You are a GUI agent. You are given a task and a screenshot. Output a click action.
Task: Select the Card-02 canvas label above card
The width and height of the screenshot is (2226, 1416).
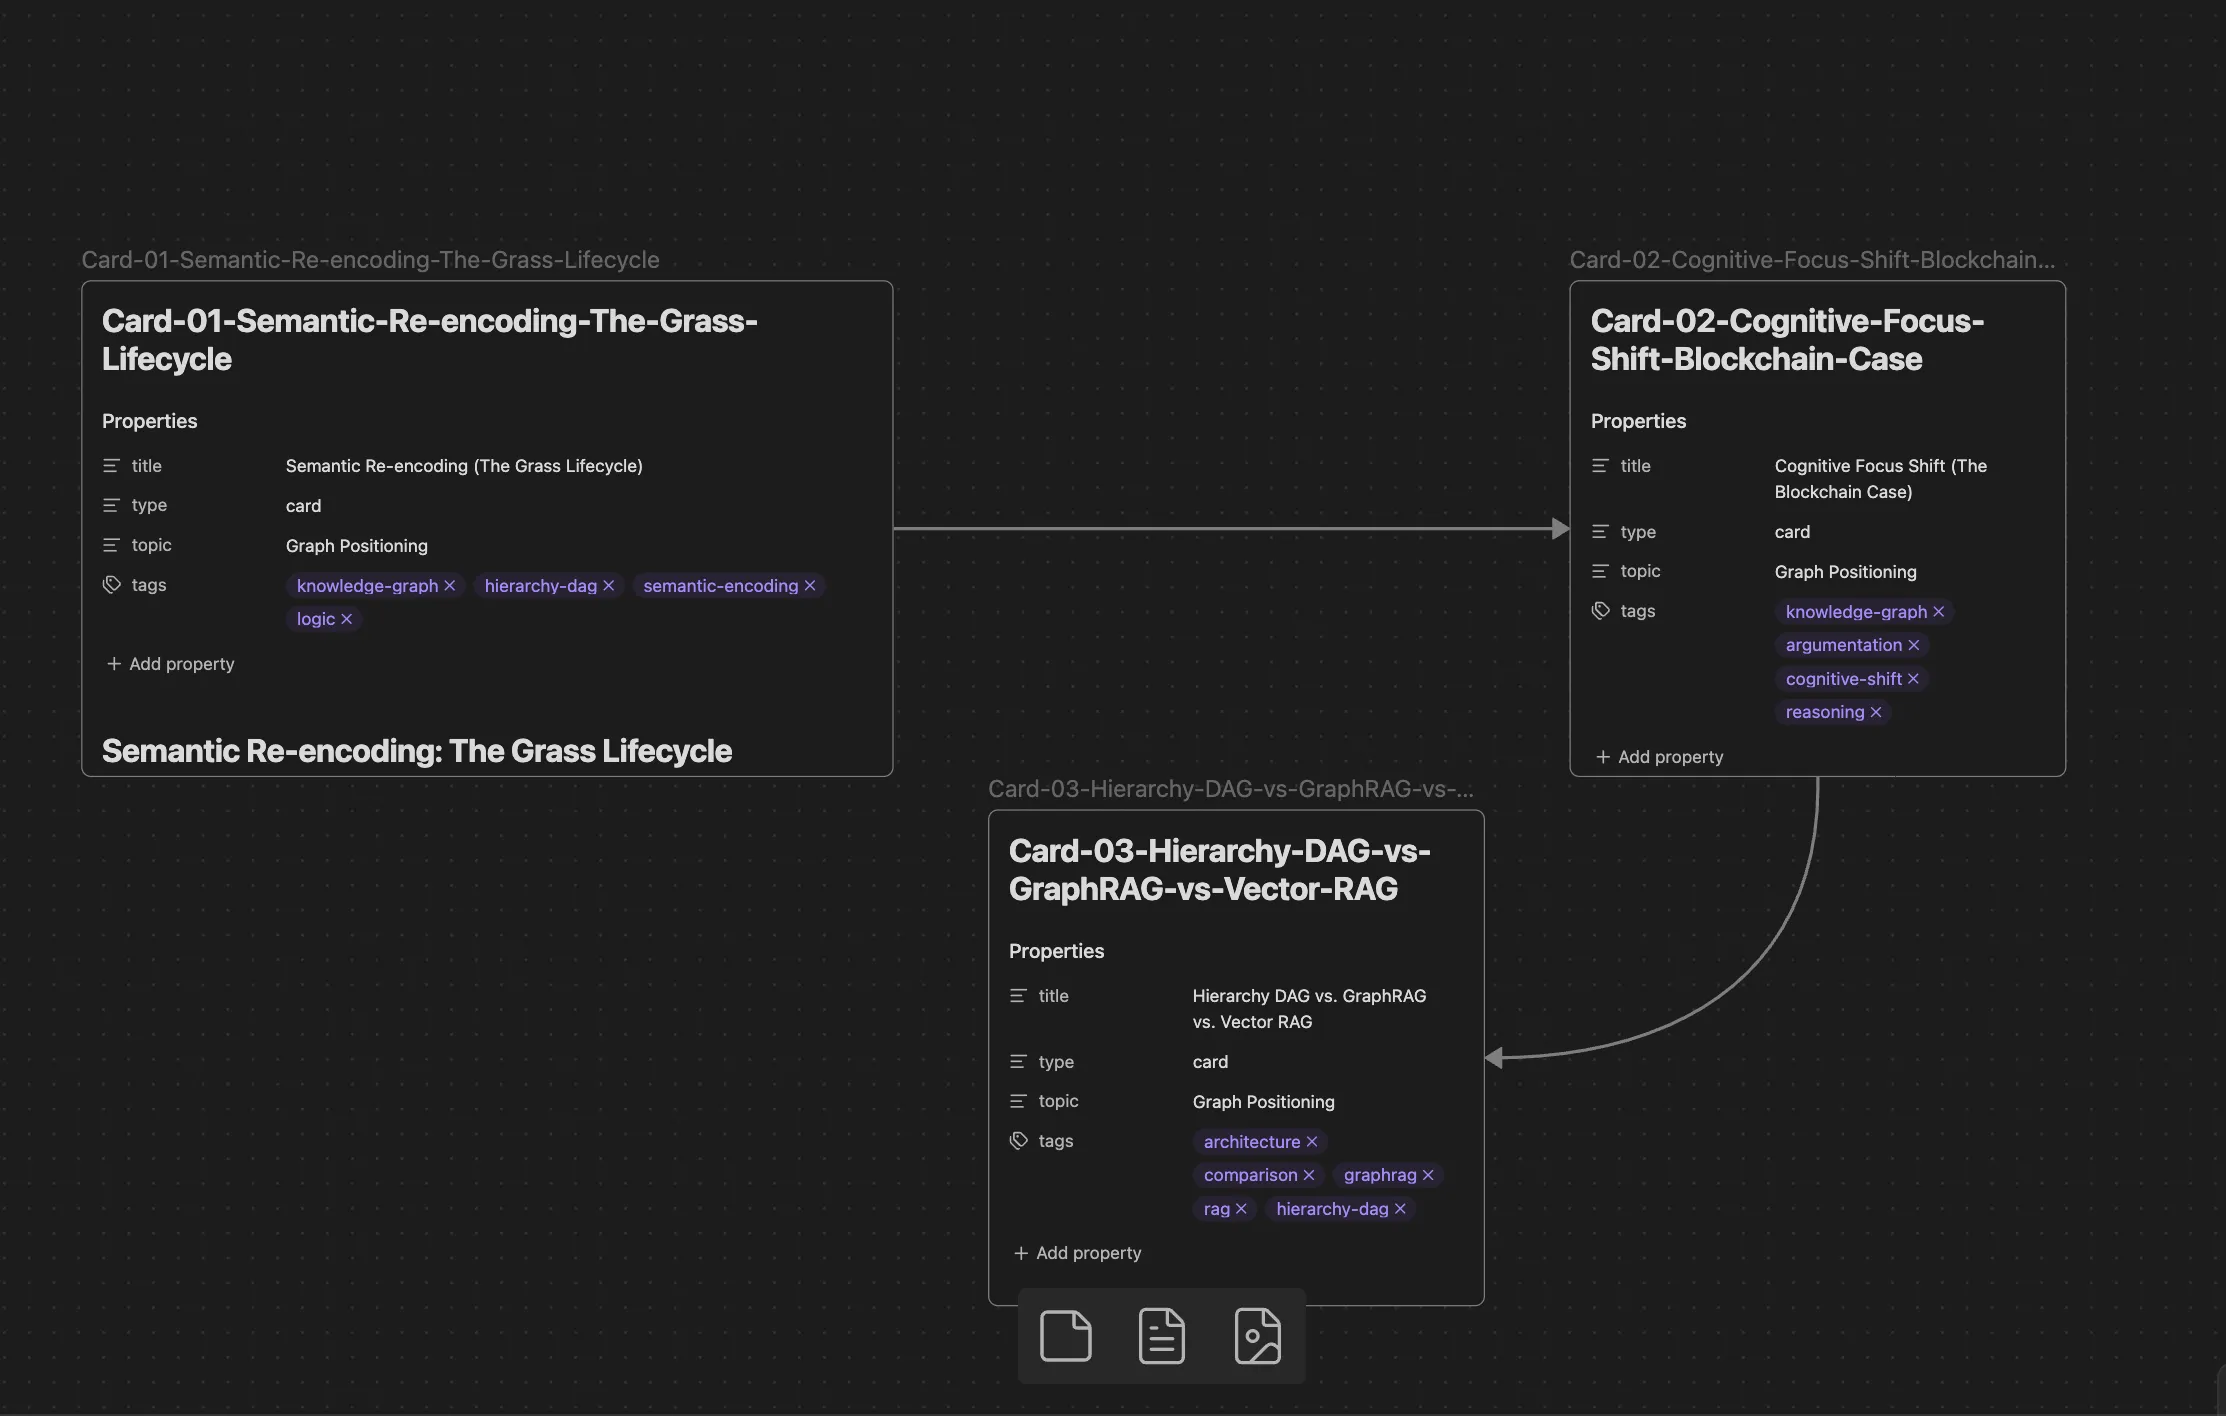coord(1812,260)
